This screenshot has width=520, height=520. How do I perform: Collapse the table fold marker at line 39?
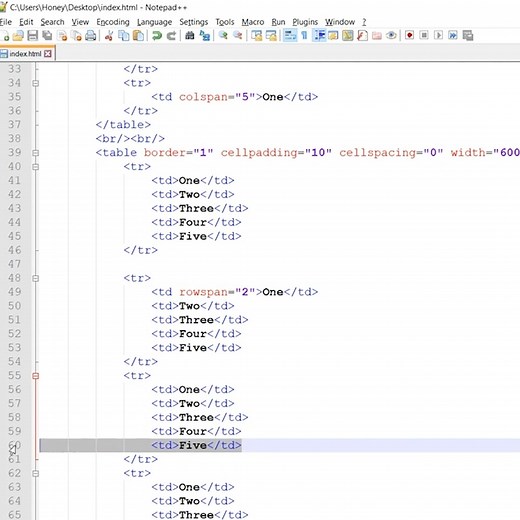[36, 153]
